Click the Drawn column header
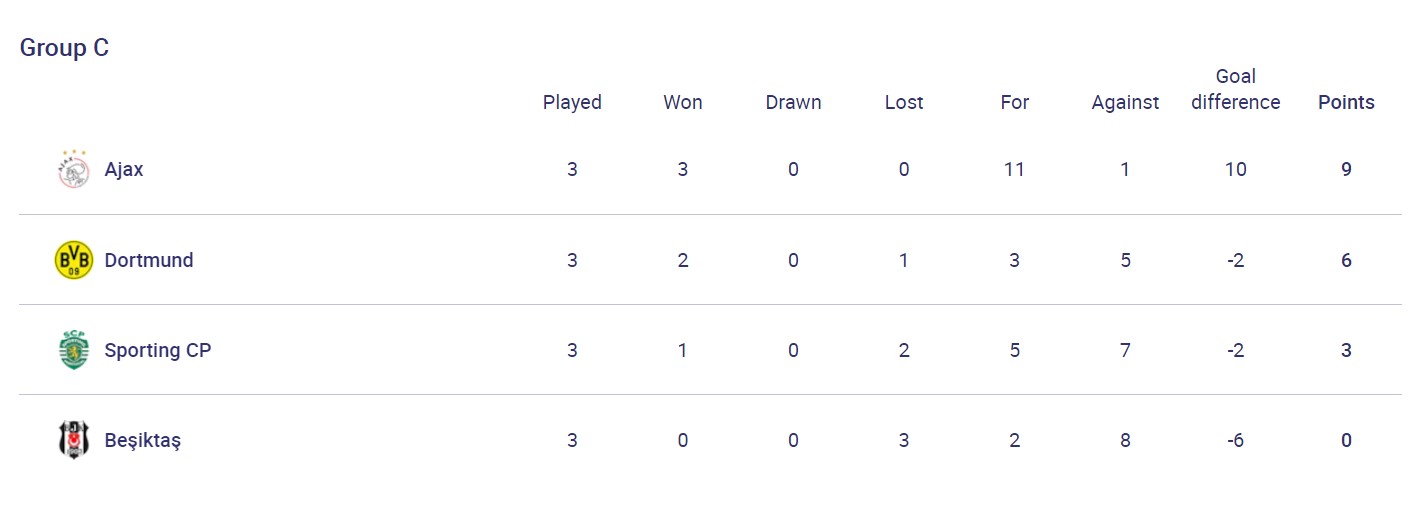Image resolution: width=1419 pixels, height=505 pixels. 793,102
